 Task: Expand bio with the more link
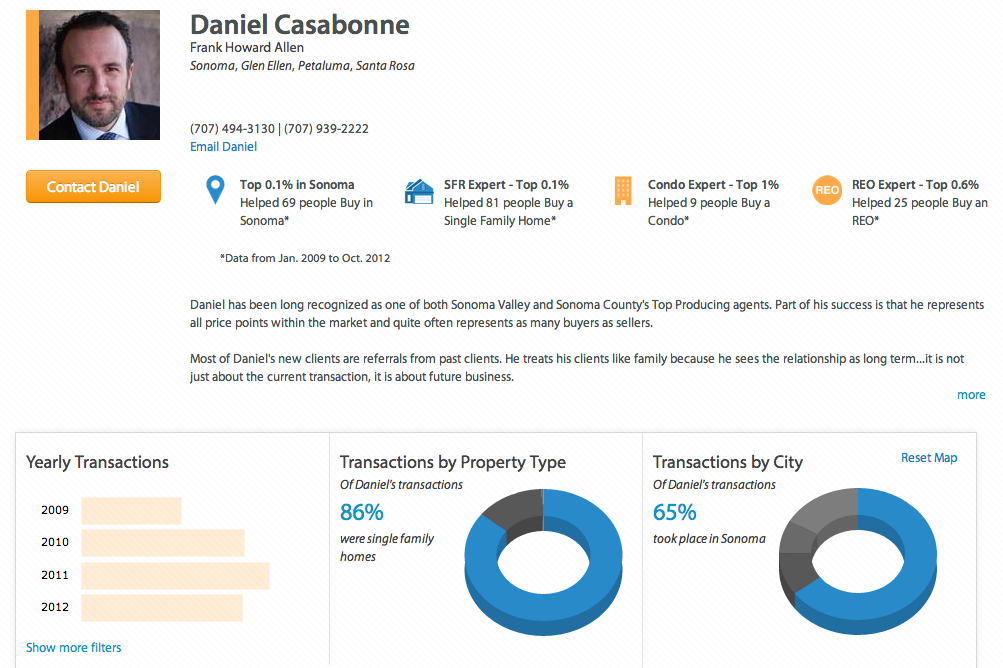pos(971,395)
